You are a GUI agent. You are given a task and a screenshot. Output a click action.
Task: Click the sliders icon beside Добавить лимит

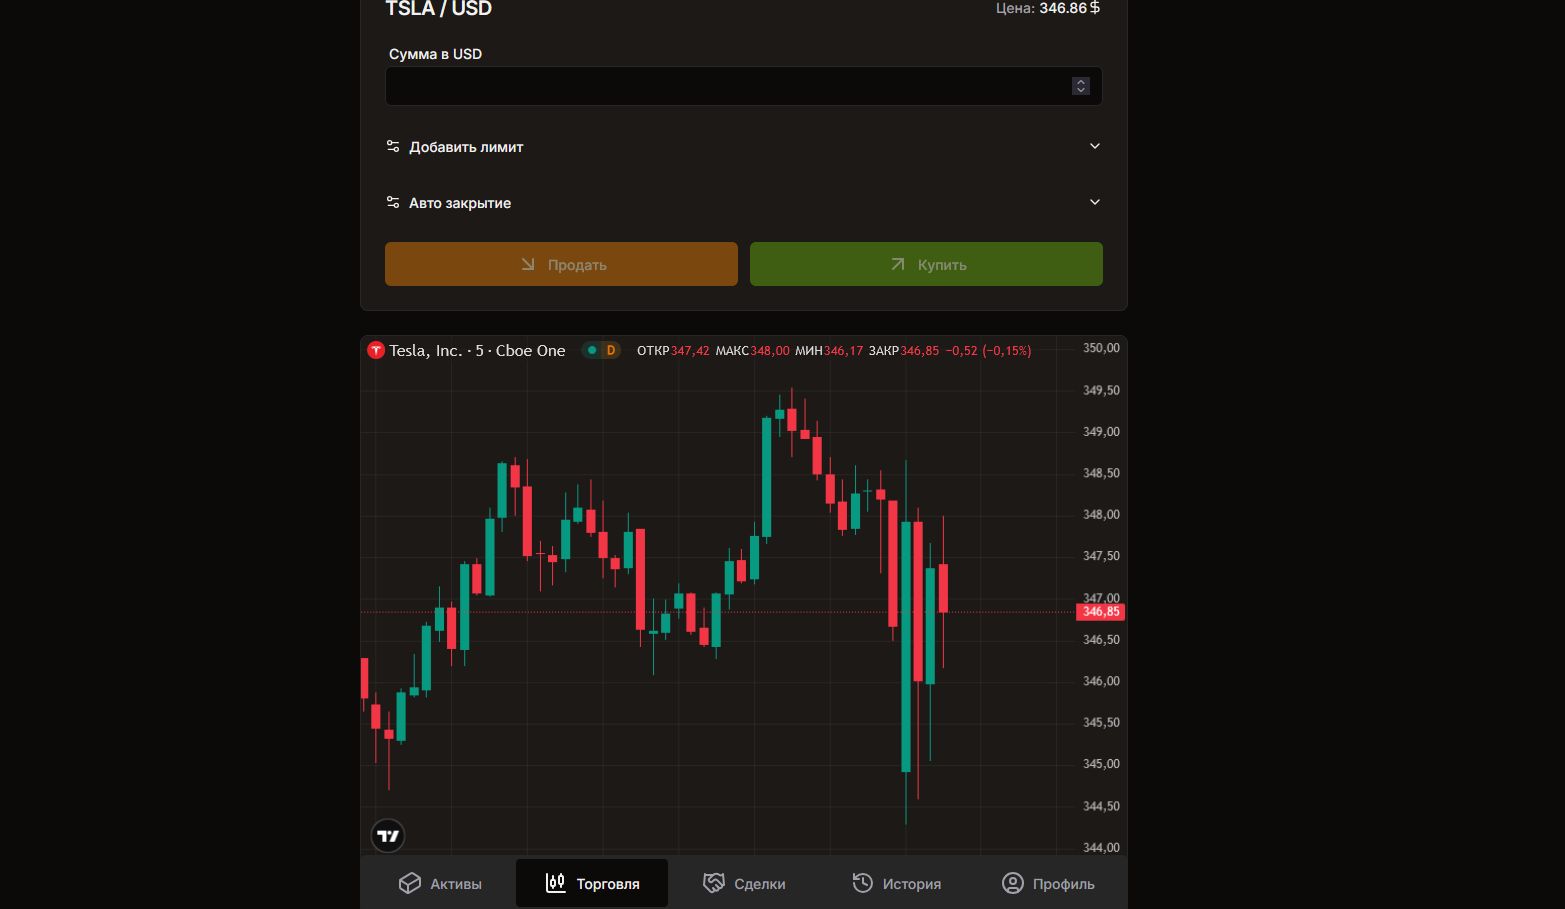(393, 146)
